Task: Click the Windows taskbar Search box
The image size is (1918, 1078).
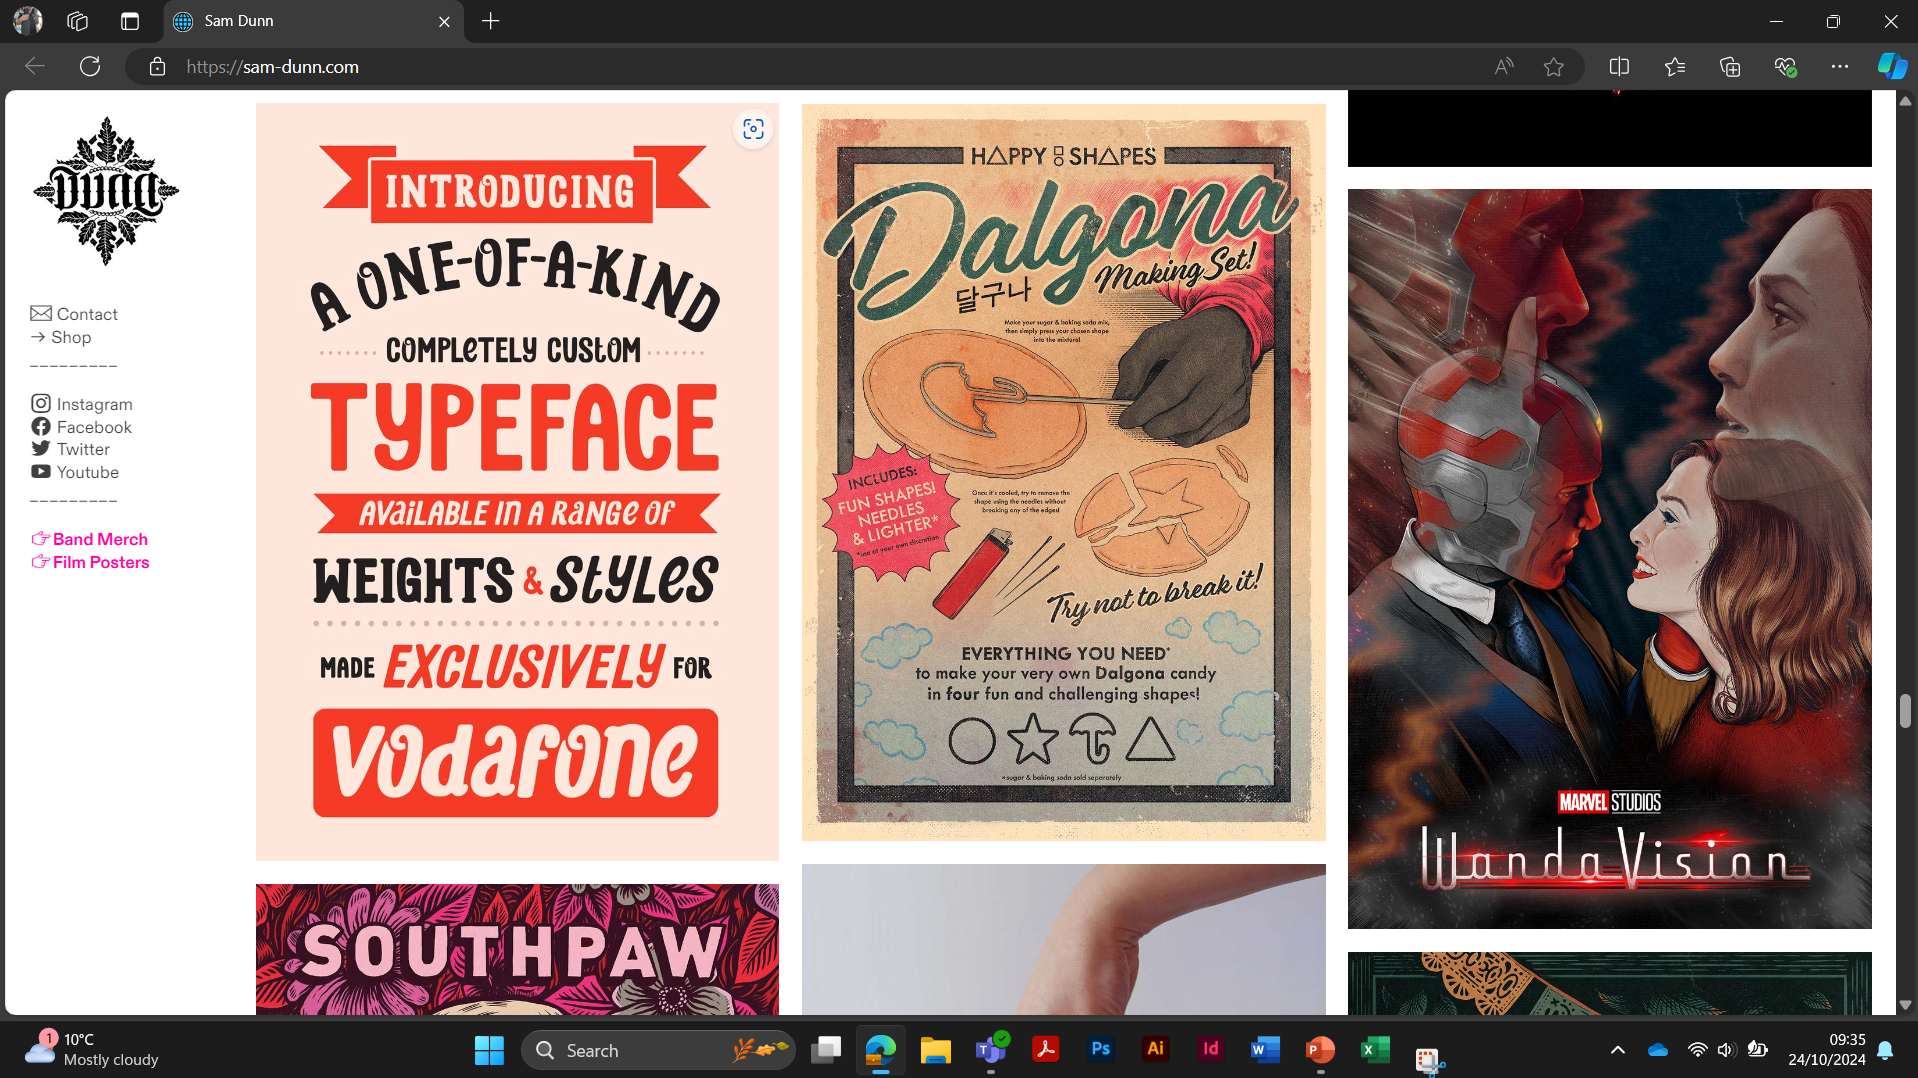Action: [658, 1050]
